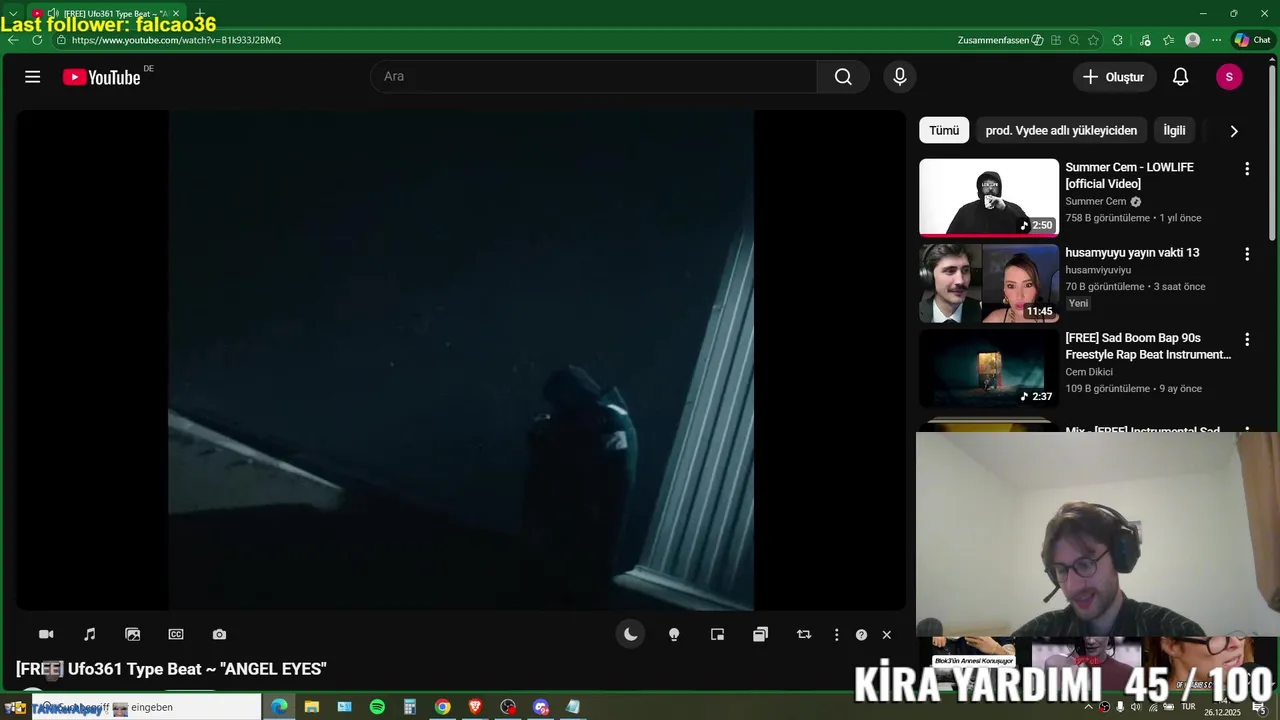
Task: Open YouTube notifications bell
Action: pyautogui.click(x=1180, y=77)
